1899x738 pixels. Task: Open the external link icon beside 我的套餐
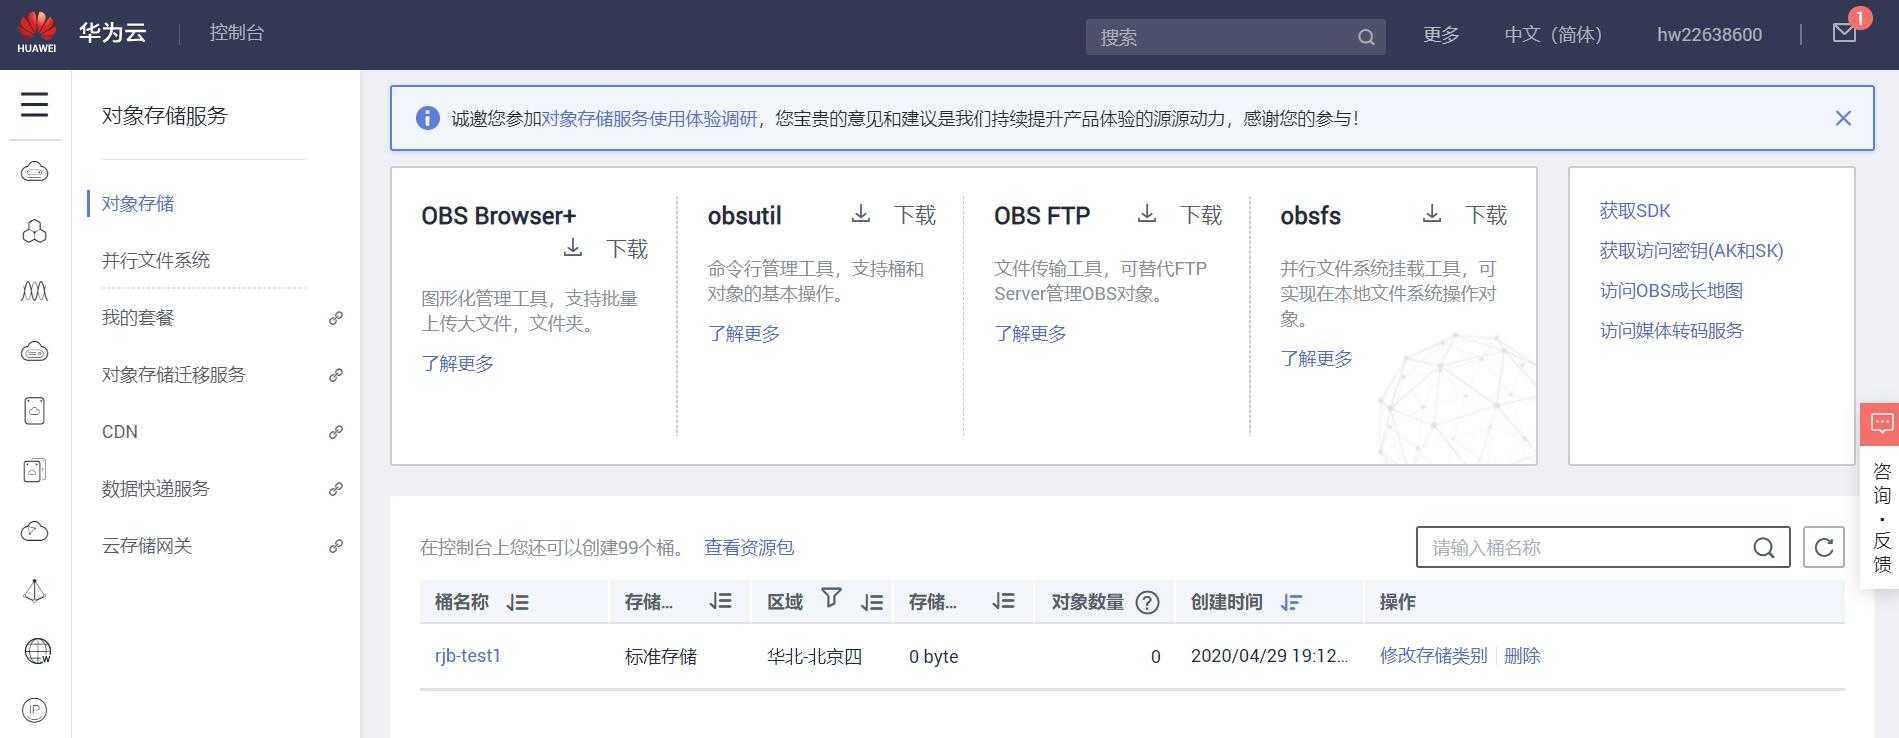coord(336,318)
